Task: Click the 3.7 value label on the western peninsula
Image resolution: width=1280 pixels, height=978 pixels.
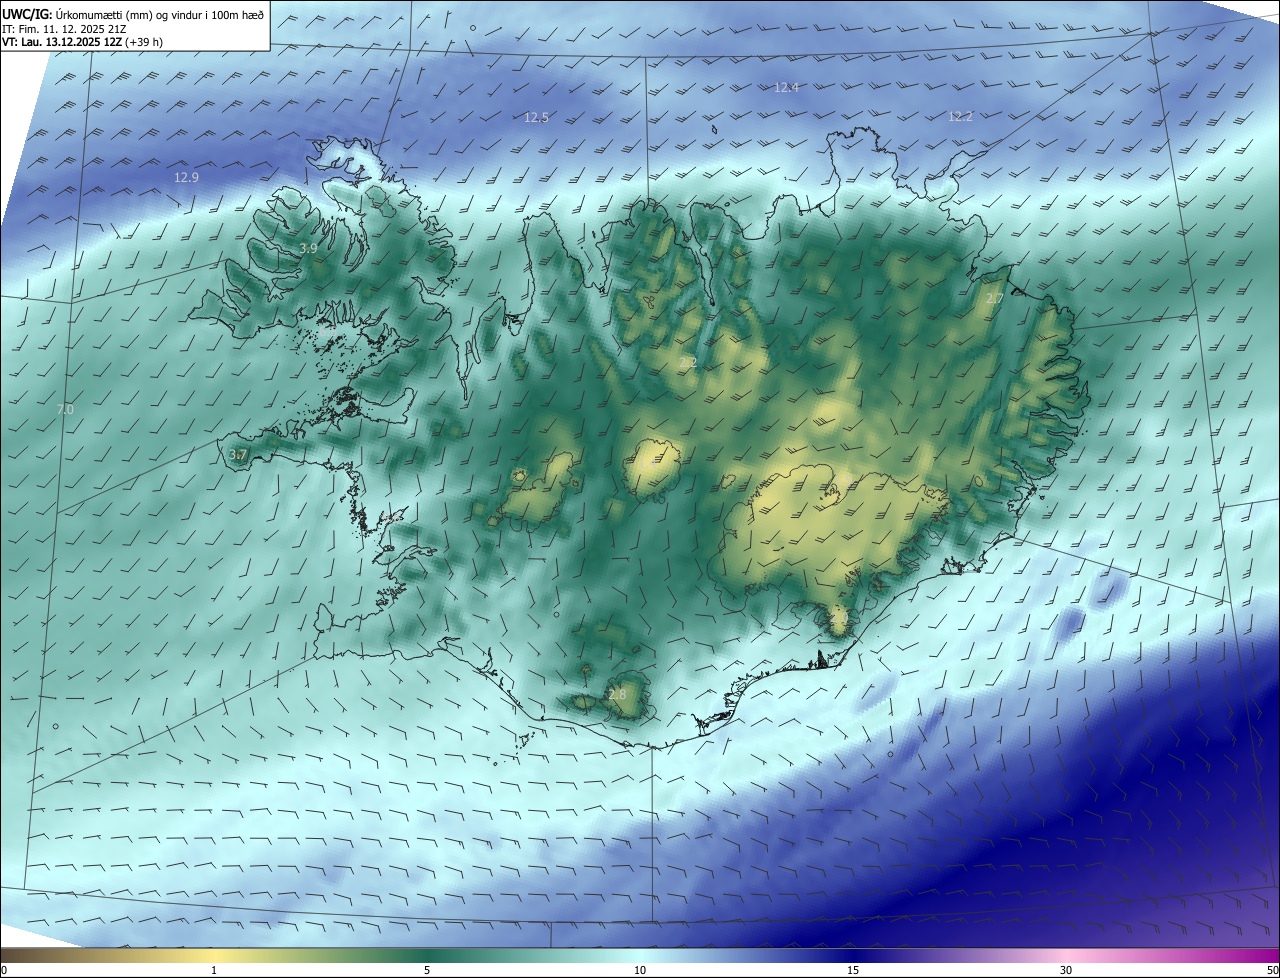Action: pyautogui.click(x=237, y=454)
